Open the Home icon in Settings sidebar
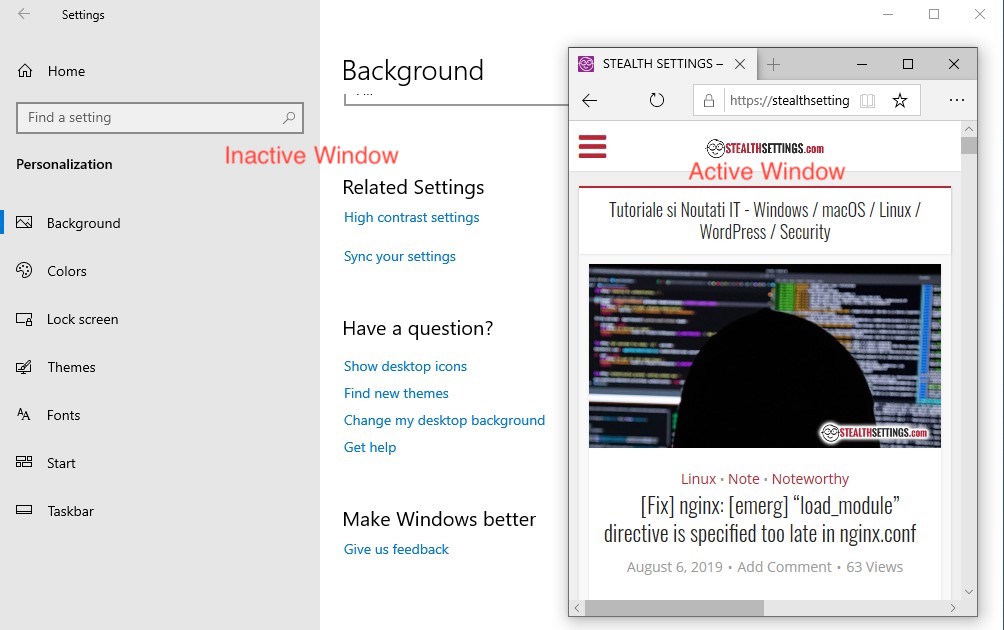The image size is (1004, 630). (25, 70)
